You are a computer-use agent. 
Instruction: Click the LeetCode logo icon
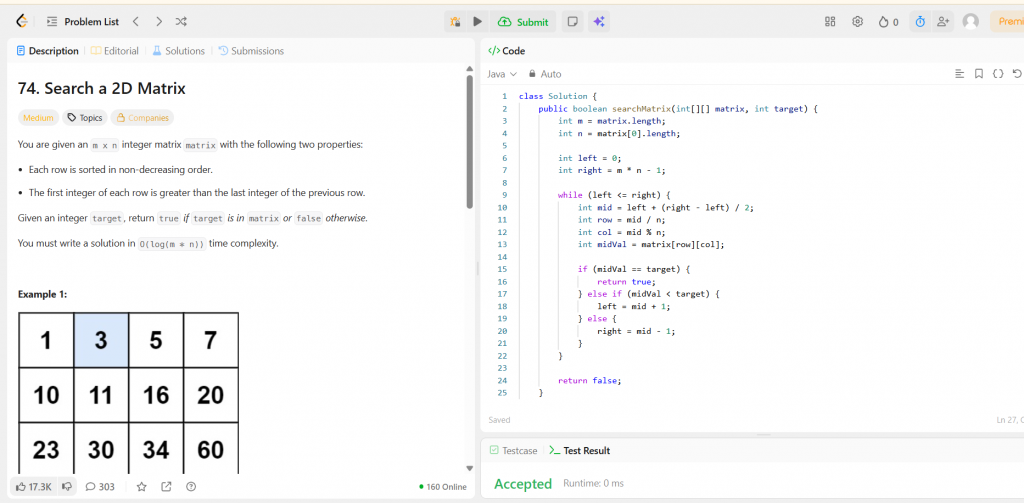point(22,22)
